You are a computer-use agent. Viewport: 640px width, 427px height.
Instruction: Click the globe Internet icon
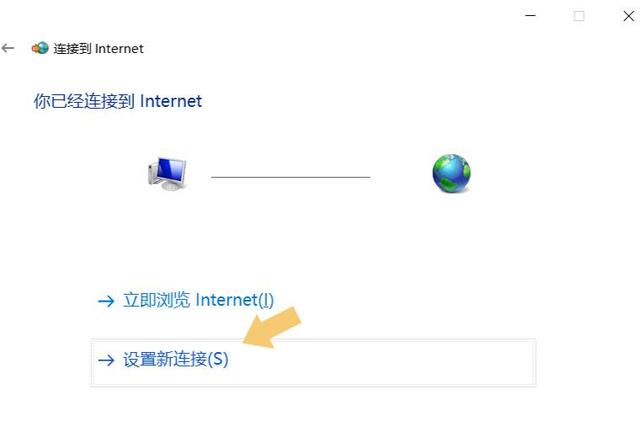coord(451,173)
